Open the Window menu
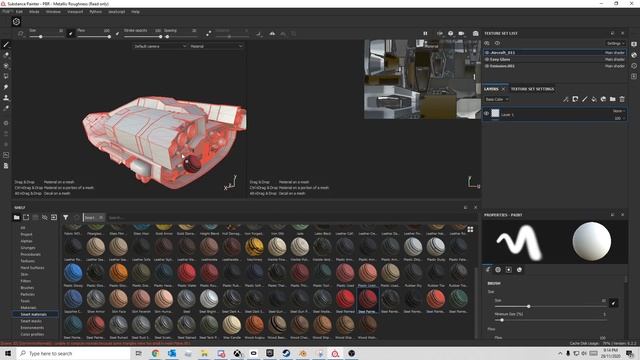This screenshot has height=360, width=640. 53,12
